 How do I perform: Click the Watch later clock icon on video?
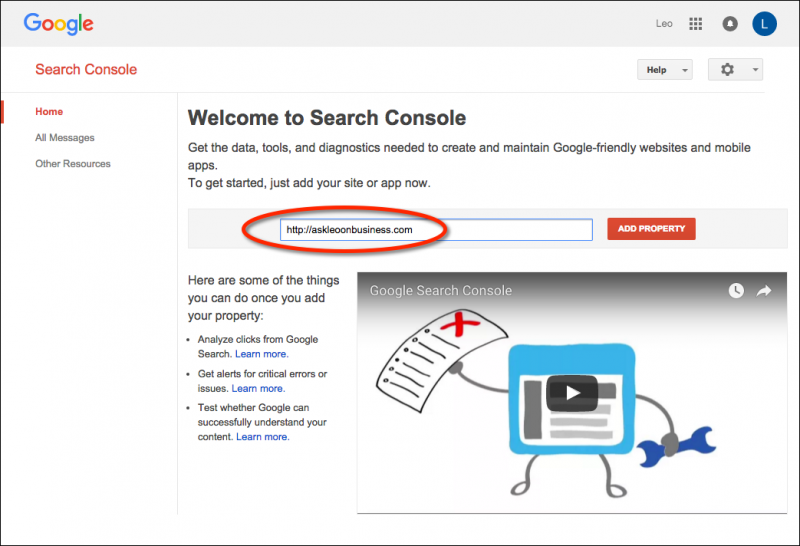tap(736, 290)
